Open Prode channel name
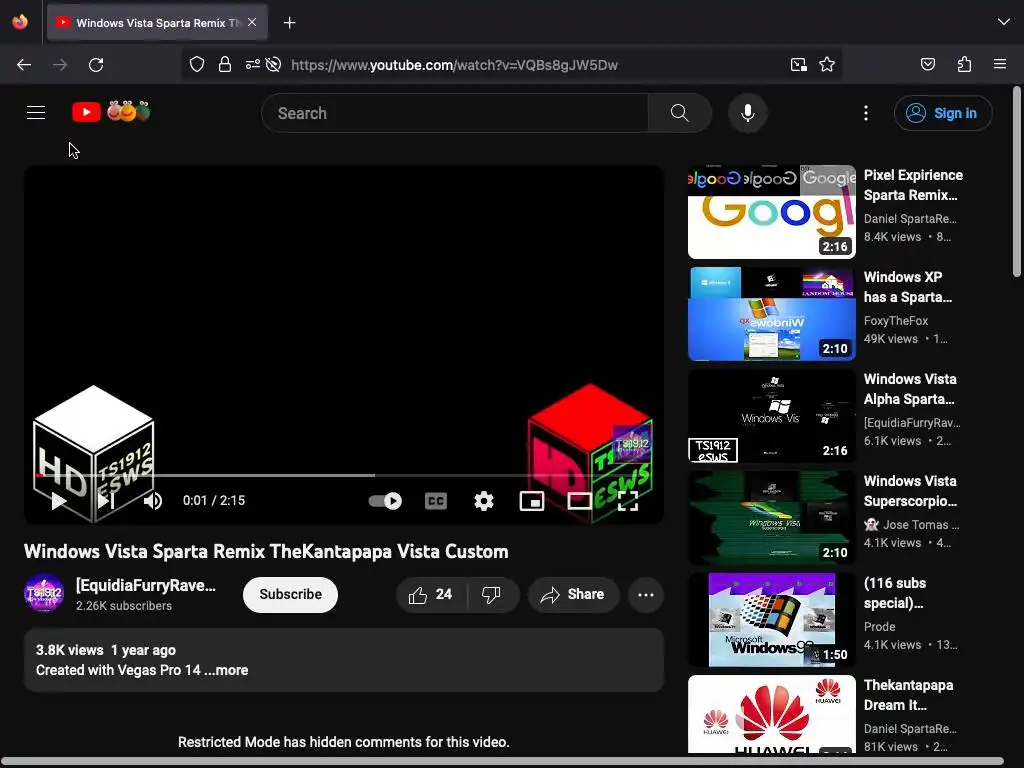Image resolution: width=1024 pixels, height=768 pixels. [x=880, y=626]
